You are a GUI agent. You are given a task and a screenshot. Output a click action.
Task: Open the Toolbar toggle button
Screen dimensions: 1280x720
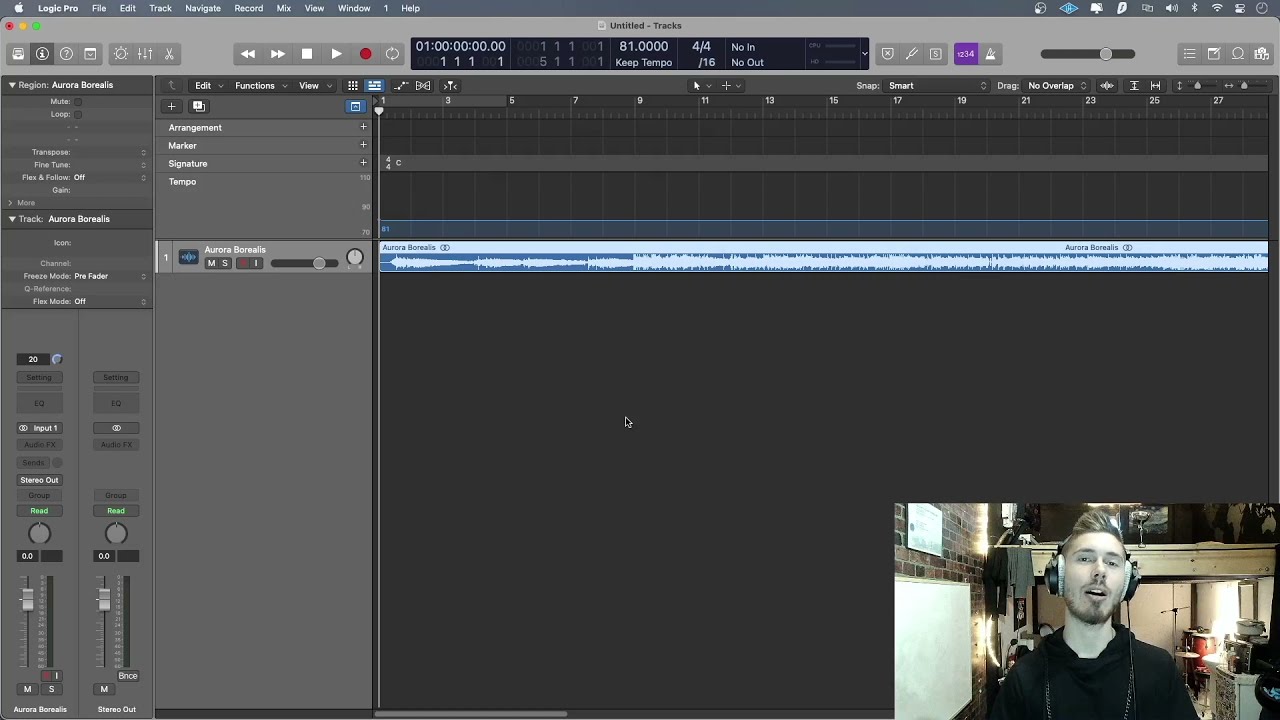(x=90, y=54)
